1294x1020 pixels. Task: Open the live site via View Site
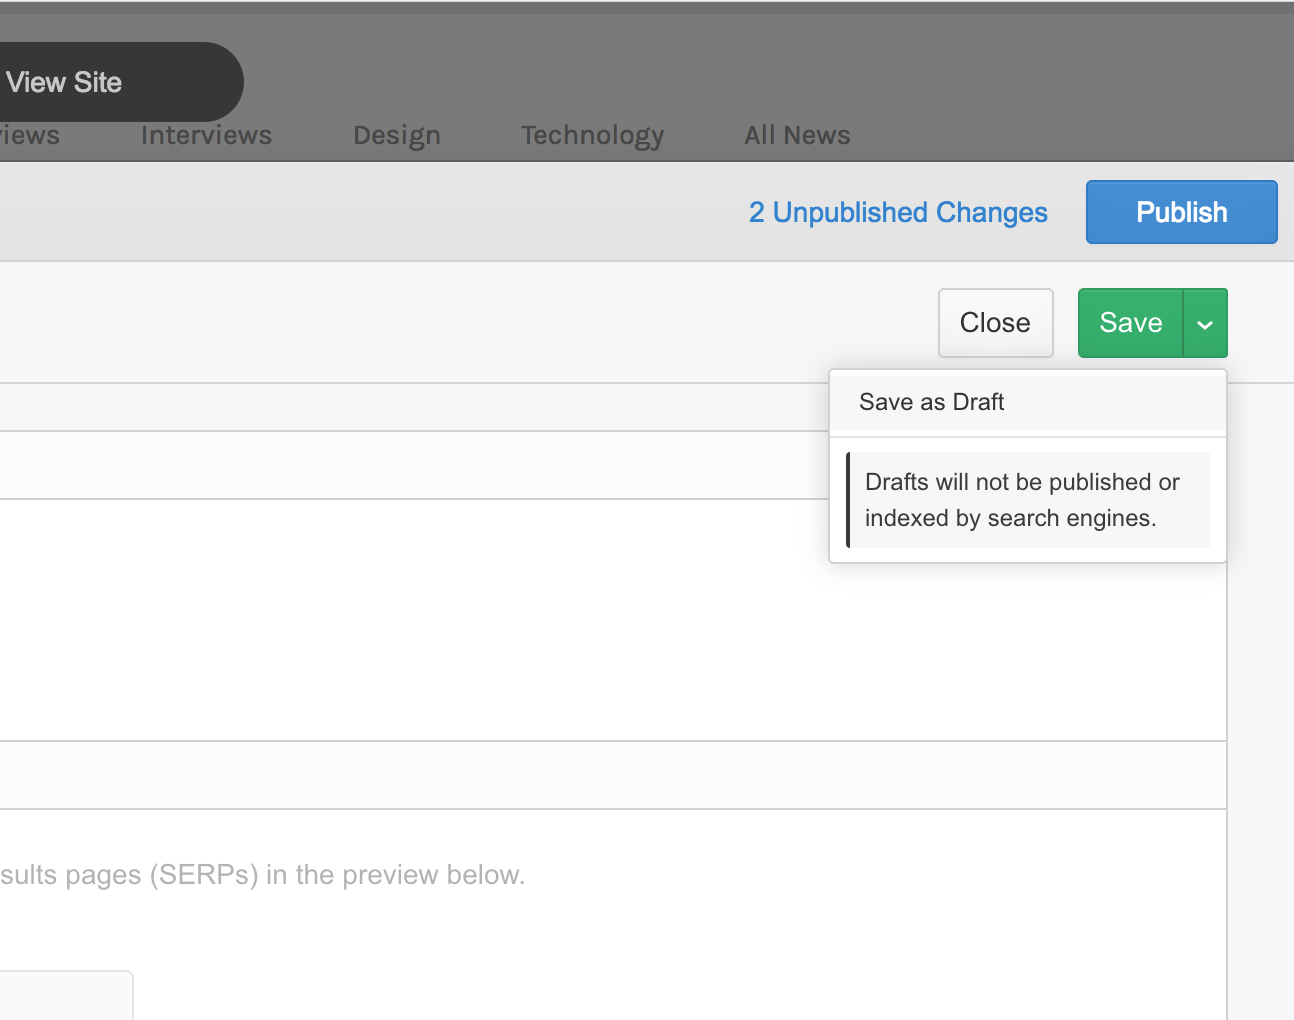click(x=64, y=82)
